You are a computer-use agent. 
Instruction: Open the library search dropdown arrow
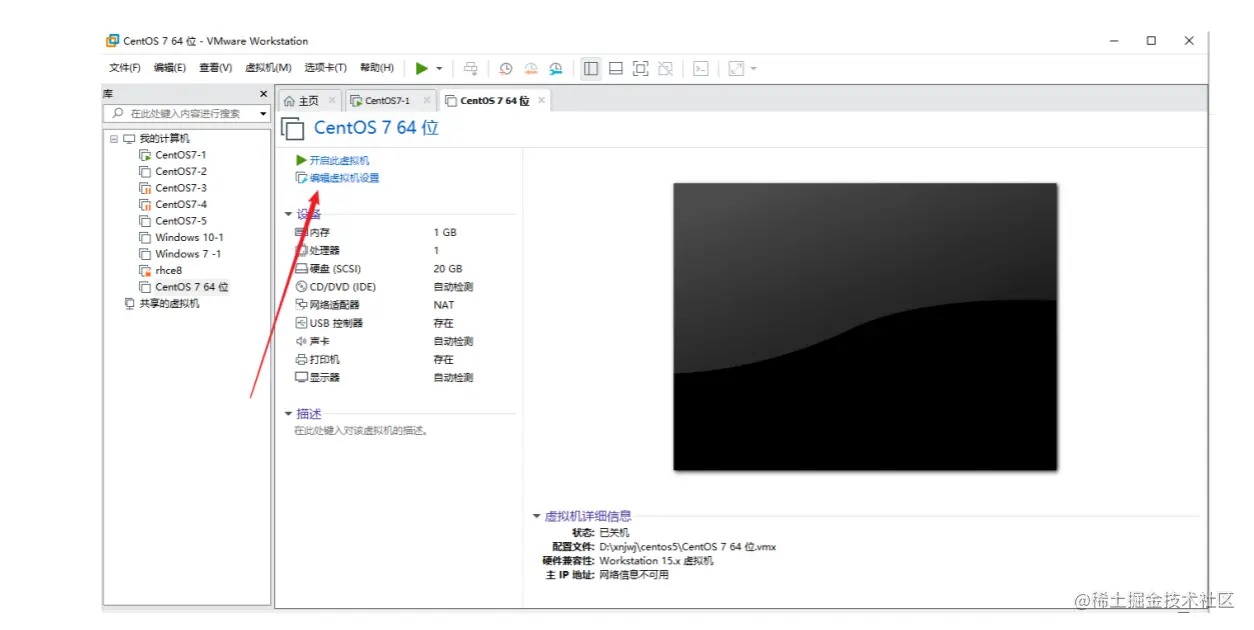tap(264, 114)
